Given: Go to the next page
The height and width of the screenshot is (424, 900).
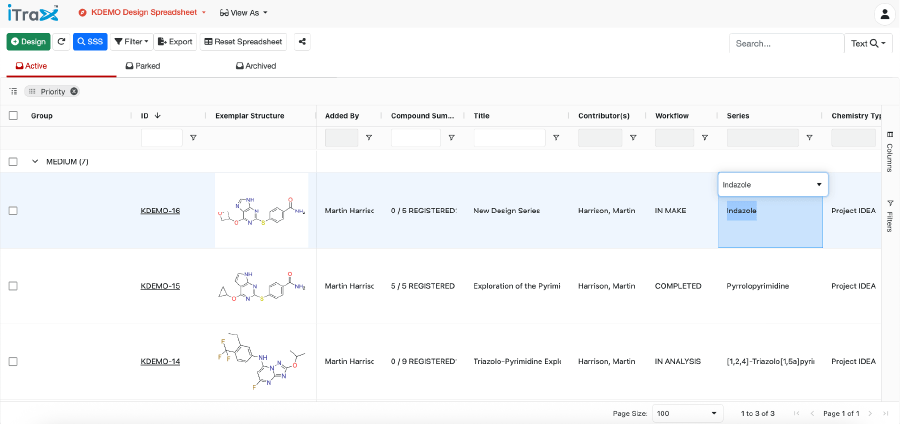Looking at the screenshot, I should pyautogui.click(x=870, y=413).
